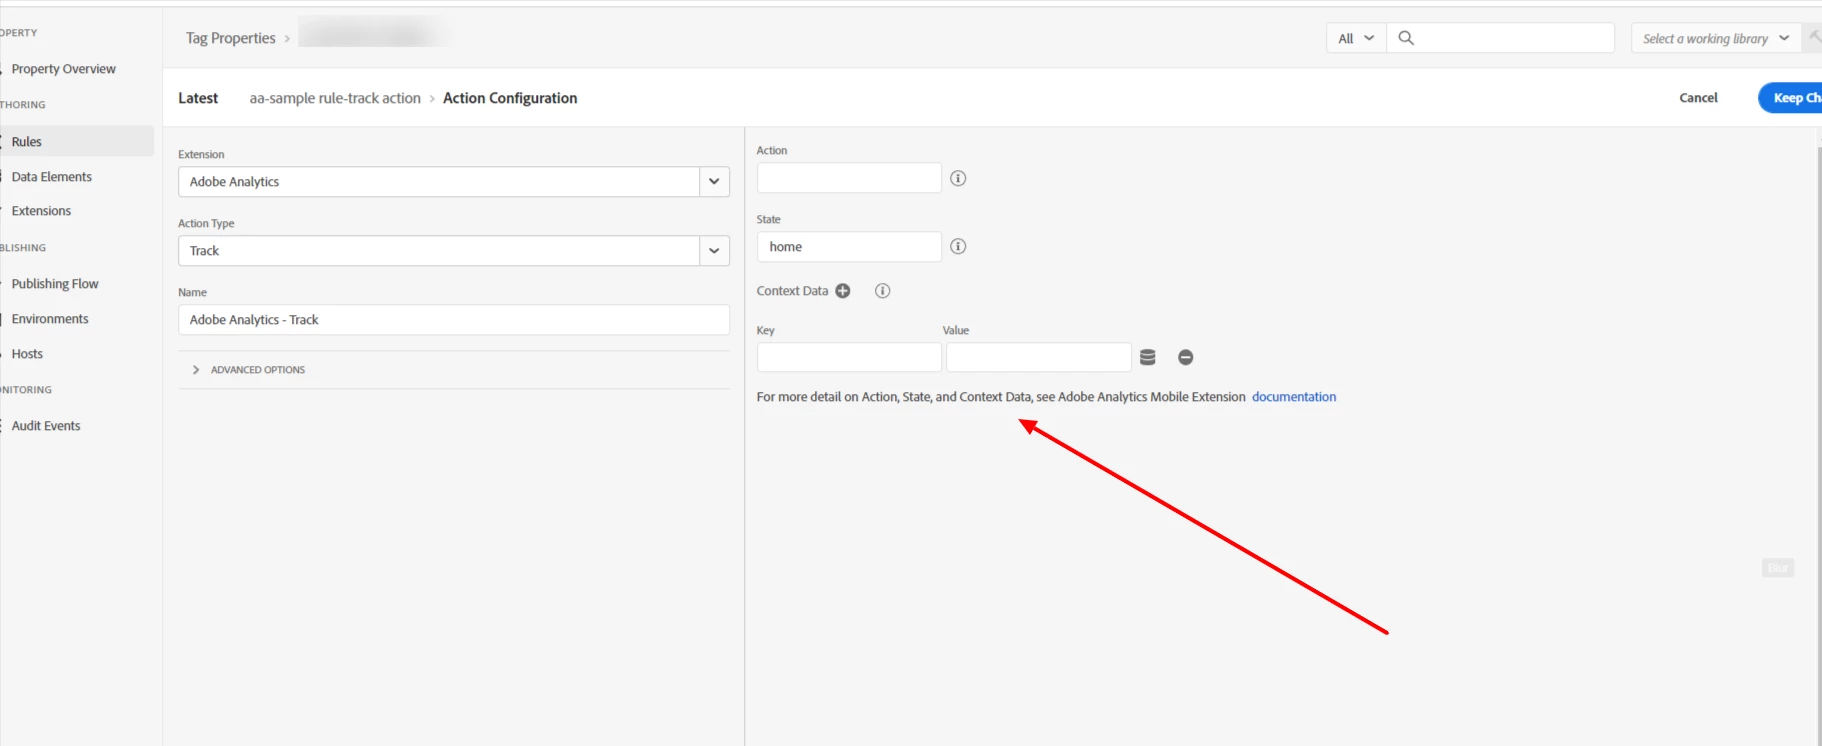The image size is (1822, 746).
Task: Click the Cancel button
Action: tap(1698, 98)
